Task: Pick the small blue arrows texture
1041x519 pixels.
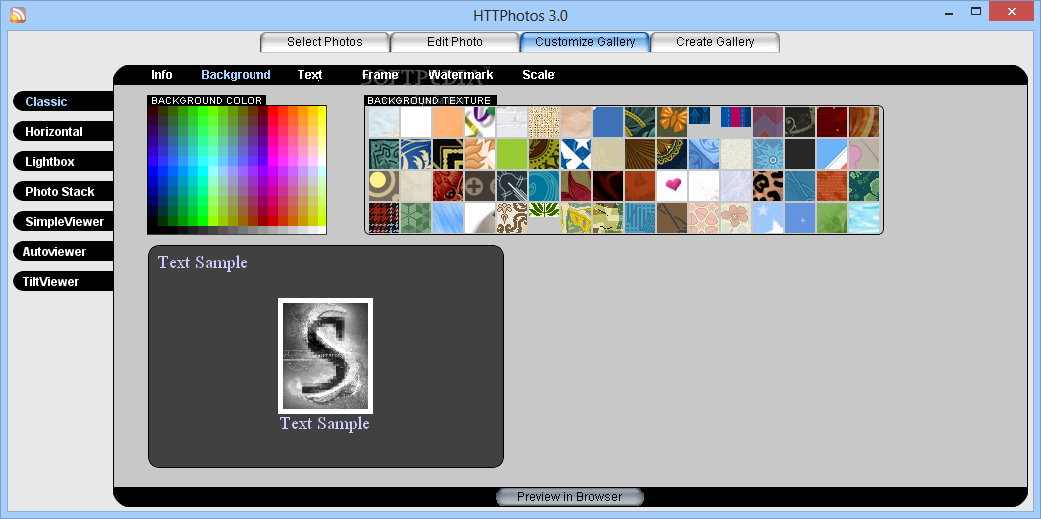Action: click(700, 115)
